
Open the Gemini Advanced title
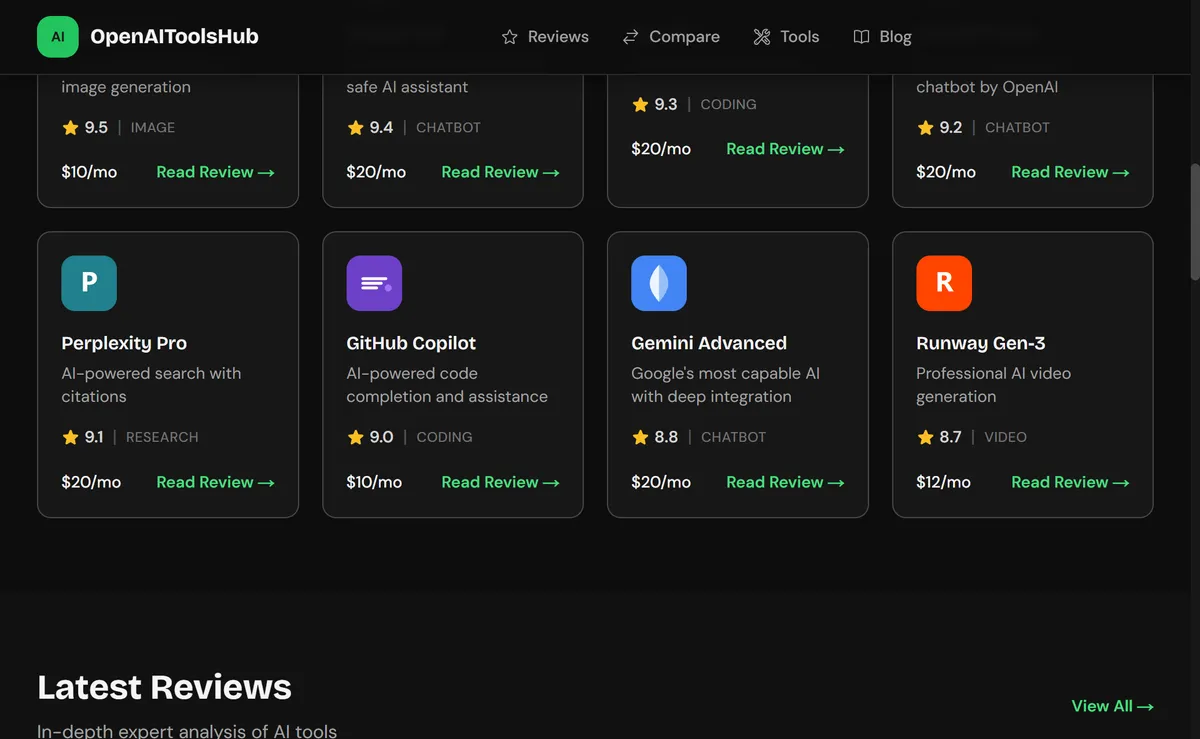pos(709,343)
